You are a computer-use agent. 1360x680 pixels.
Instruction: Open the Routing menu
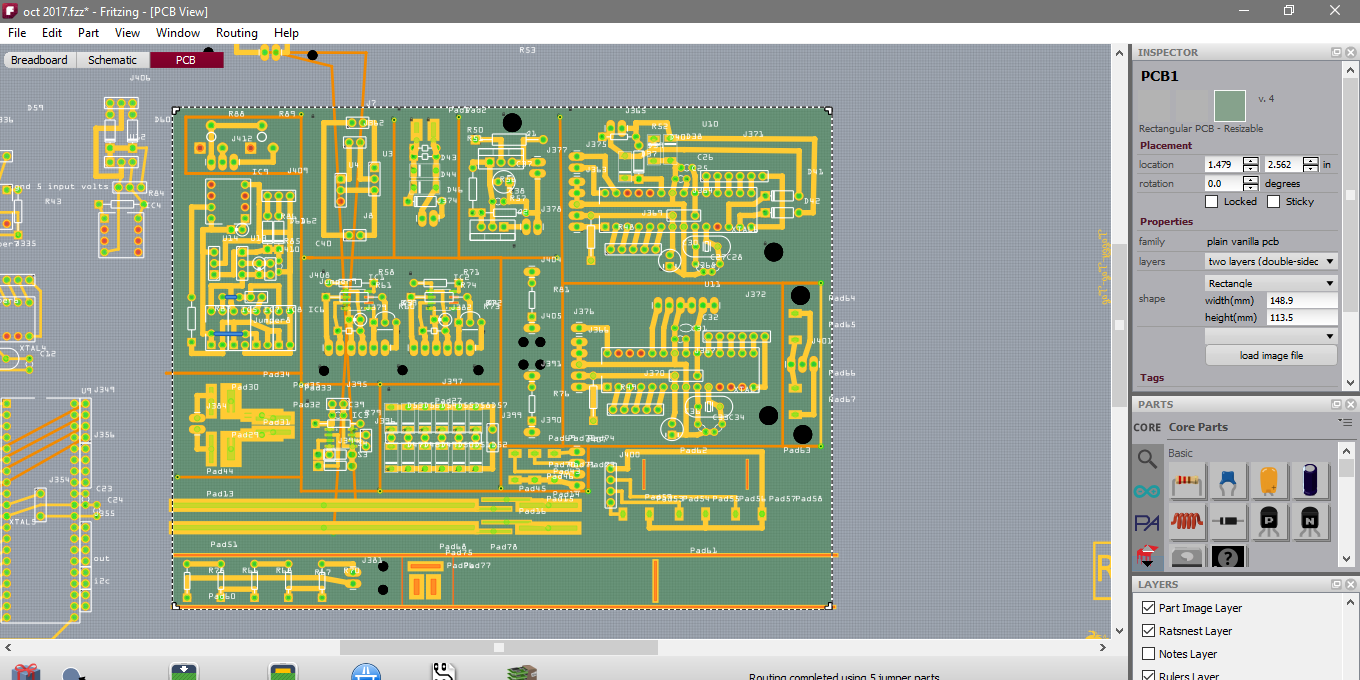[x=236, y=33]
